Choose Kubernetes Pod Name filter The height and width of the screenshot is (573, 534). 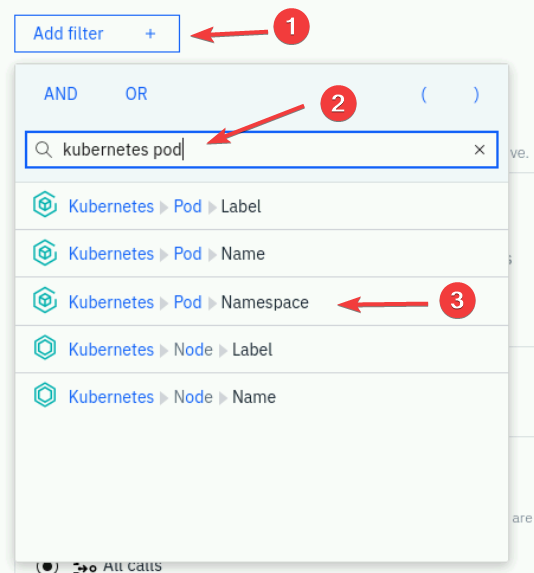click(262, 254)
